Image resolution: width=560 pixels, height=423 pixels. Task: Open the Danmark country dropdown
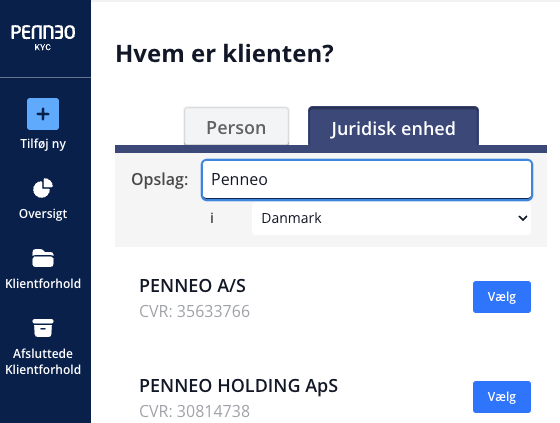(391, 218)
